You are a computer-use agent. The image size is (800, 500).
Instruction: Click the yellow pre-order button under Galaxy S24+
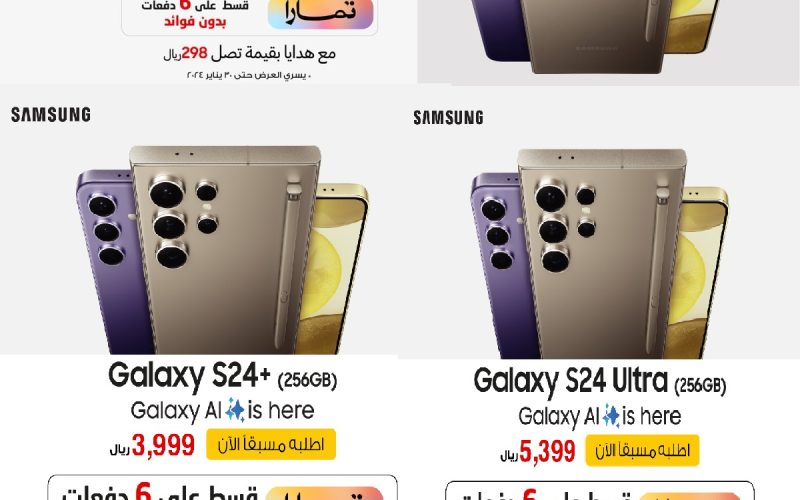click(x=271, y=444)
